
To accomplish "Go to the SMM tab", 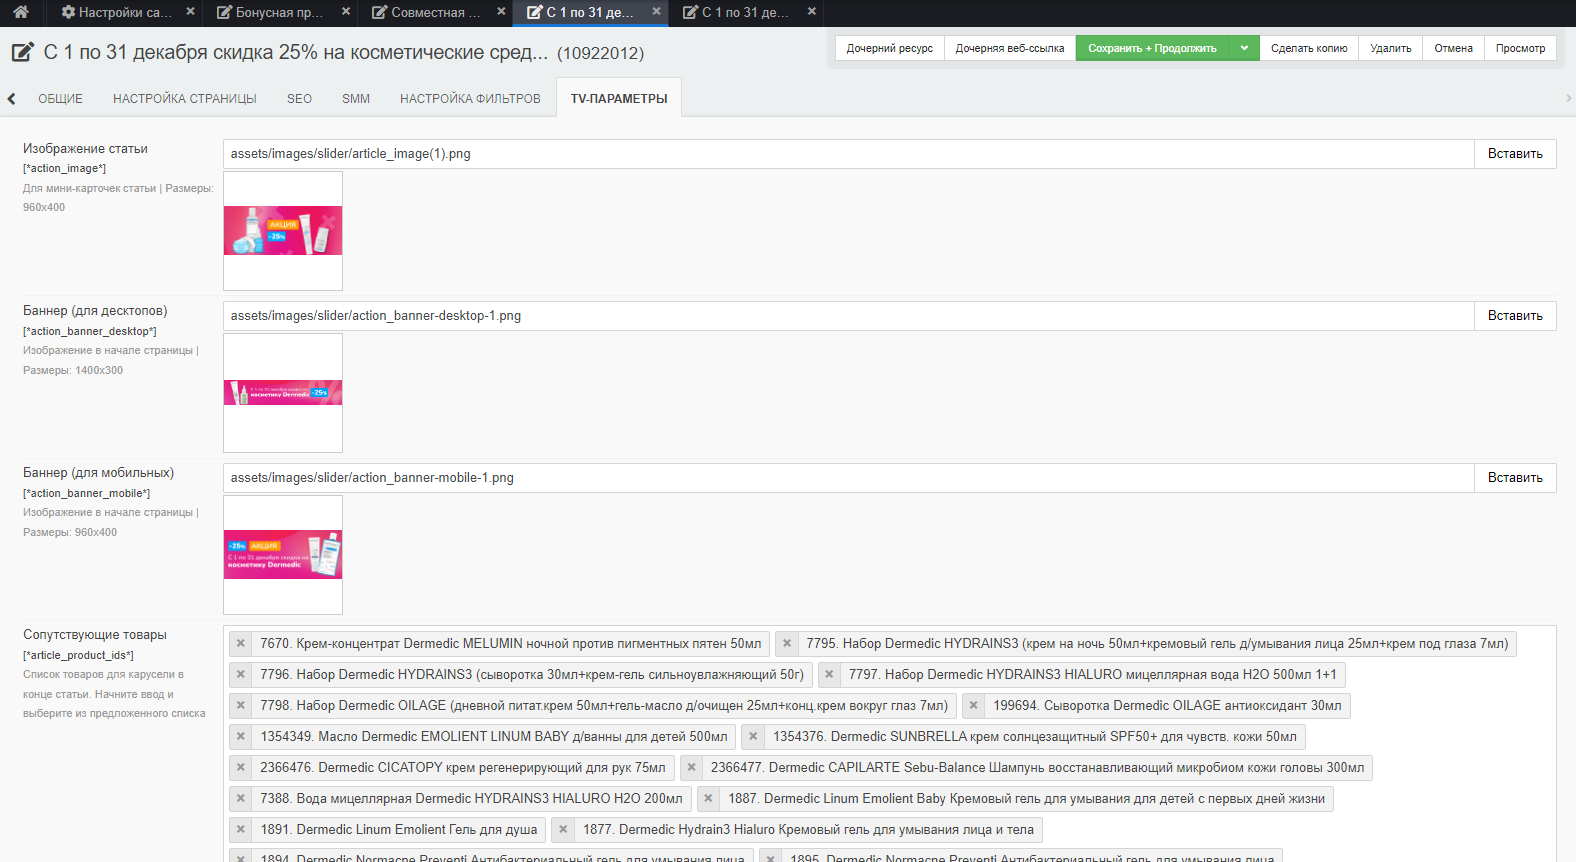I will (356, 99).
